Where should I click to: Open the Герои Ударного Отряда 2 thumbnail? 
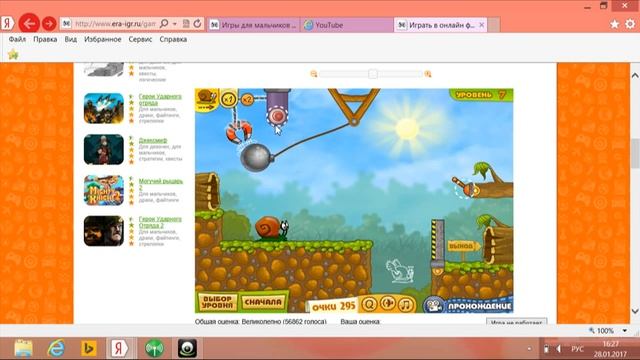click(x=104, y=231)
